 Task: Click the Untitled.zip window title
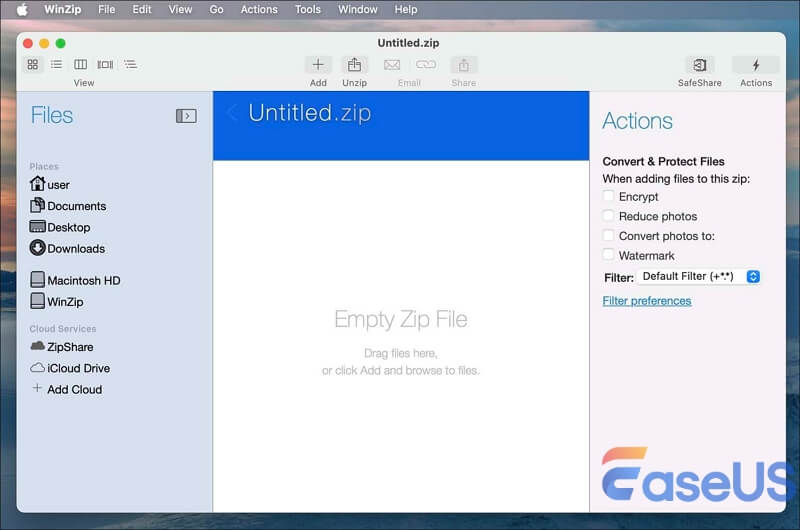[408, 43]
